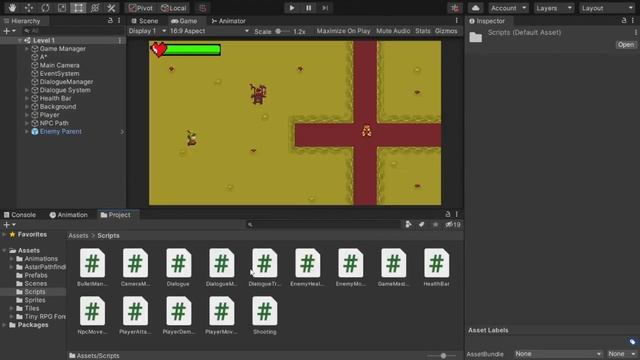Select the Scale tool
The height and width of the screenshot is (360, 640).
(62, 8)
